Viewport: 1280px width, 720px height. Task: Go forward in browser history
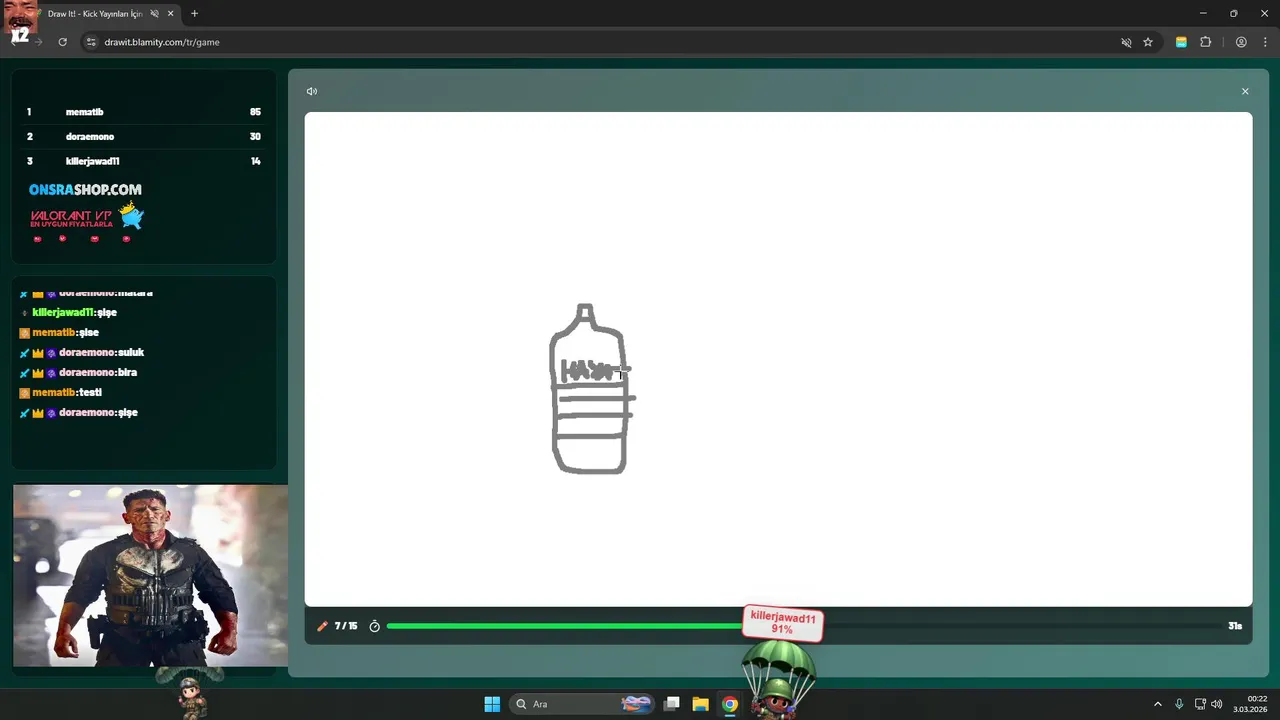tap(38, 42)
